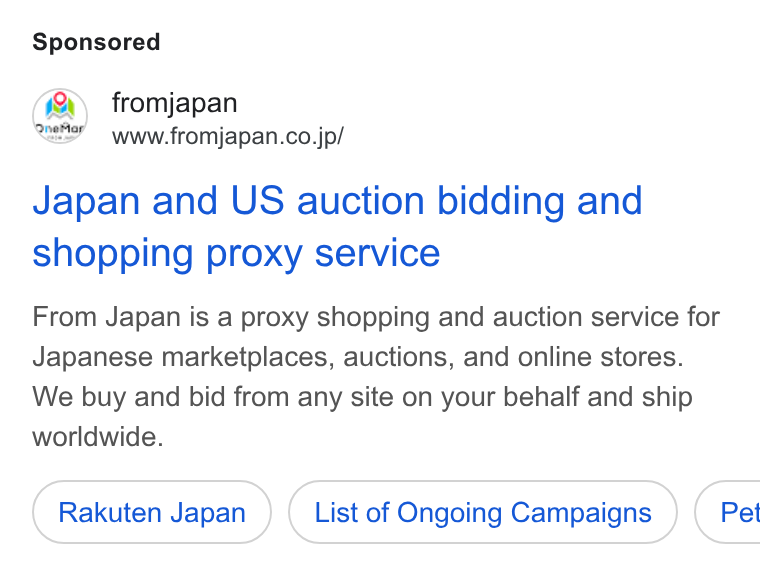Click the red map pin in the logo
This screenshot has height=576, width=760.
[60, 100]
